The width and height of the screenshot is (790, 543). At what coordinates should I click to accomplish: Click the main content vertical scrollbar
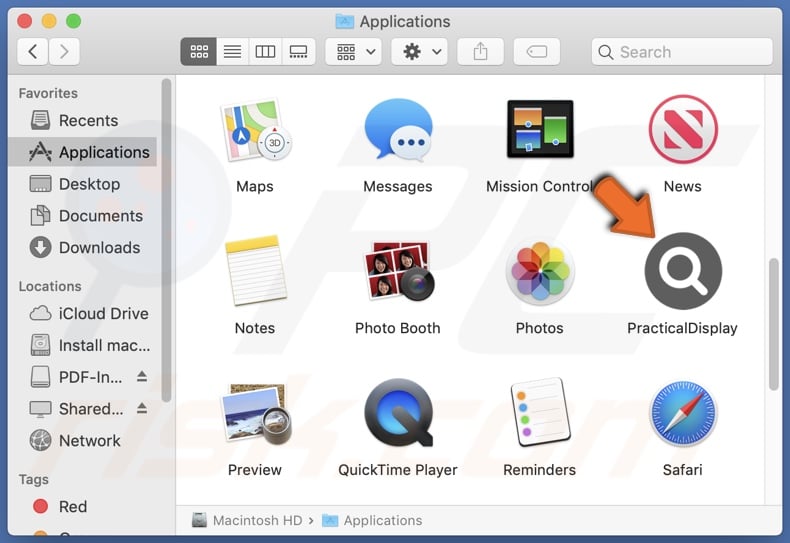pyautogui.click(x=773, y=324)
